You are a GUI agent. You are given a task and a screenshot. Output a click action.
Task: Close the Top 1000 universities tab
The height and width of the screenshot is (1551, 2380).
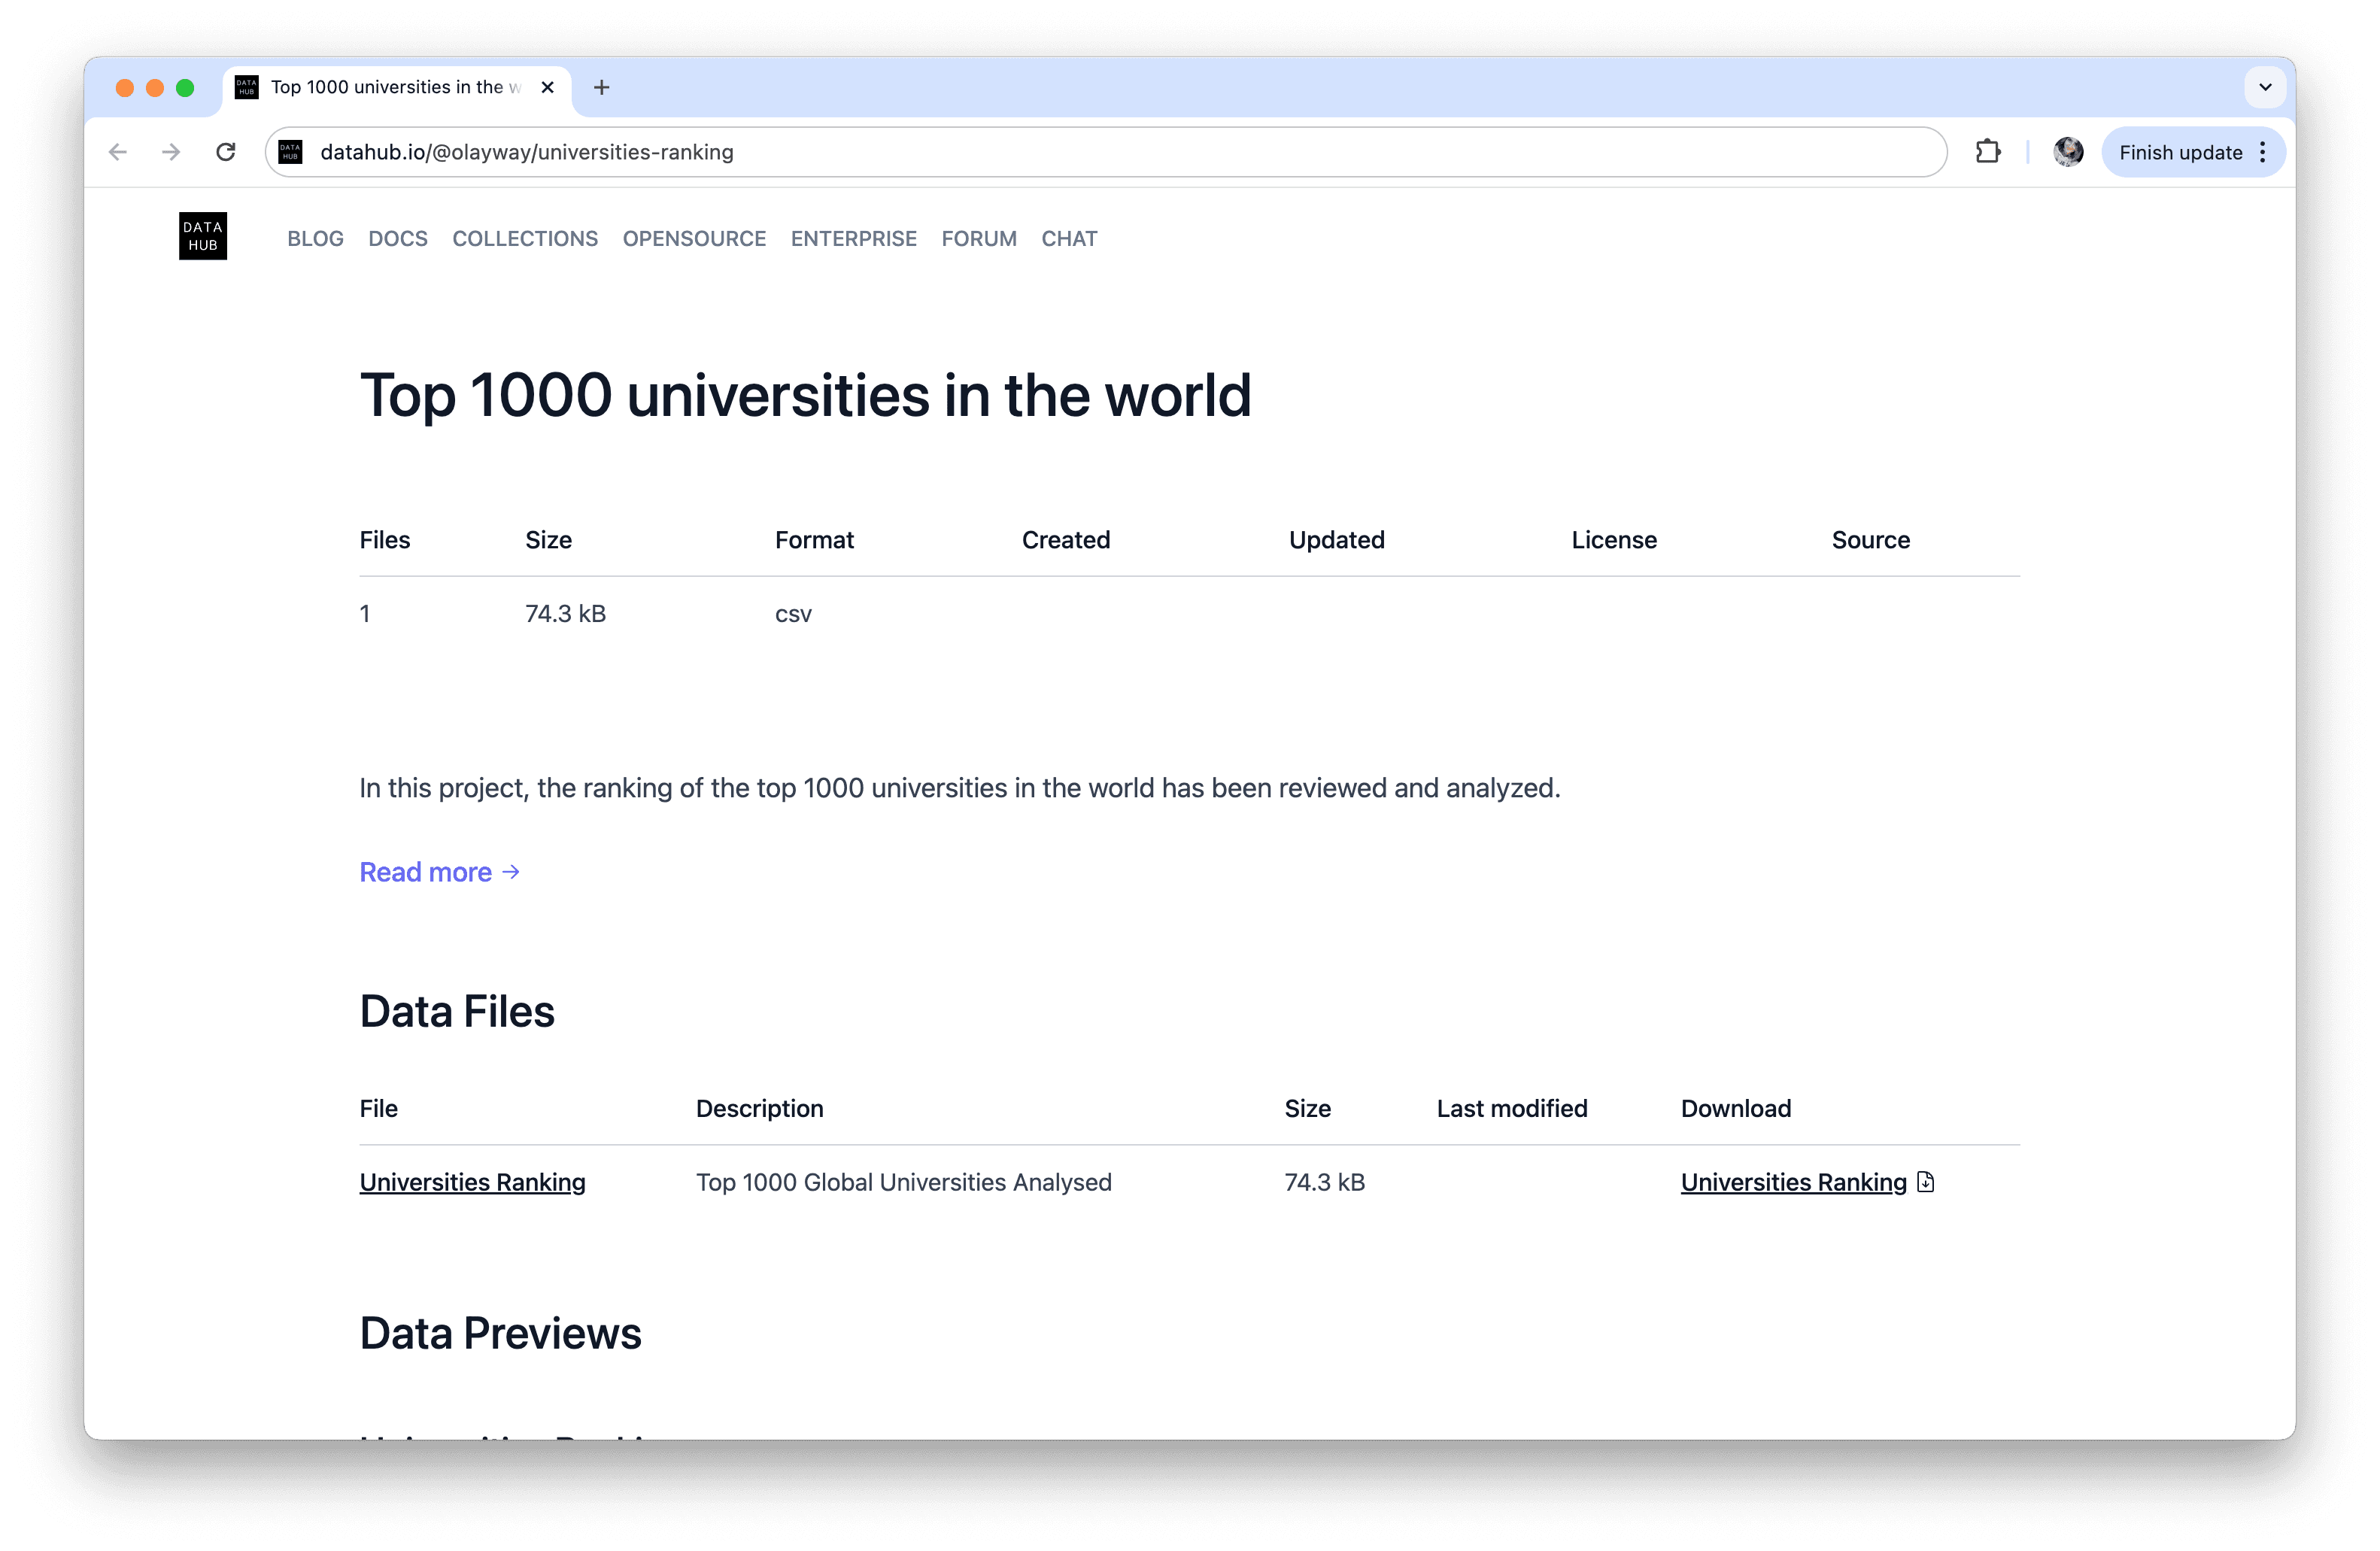[547, 88]
